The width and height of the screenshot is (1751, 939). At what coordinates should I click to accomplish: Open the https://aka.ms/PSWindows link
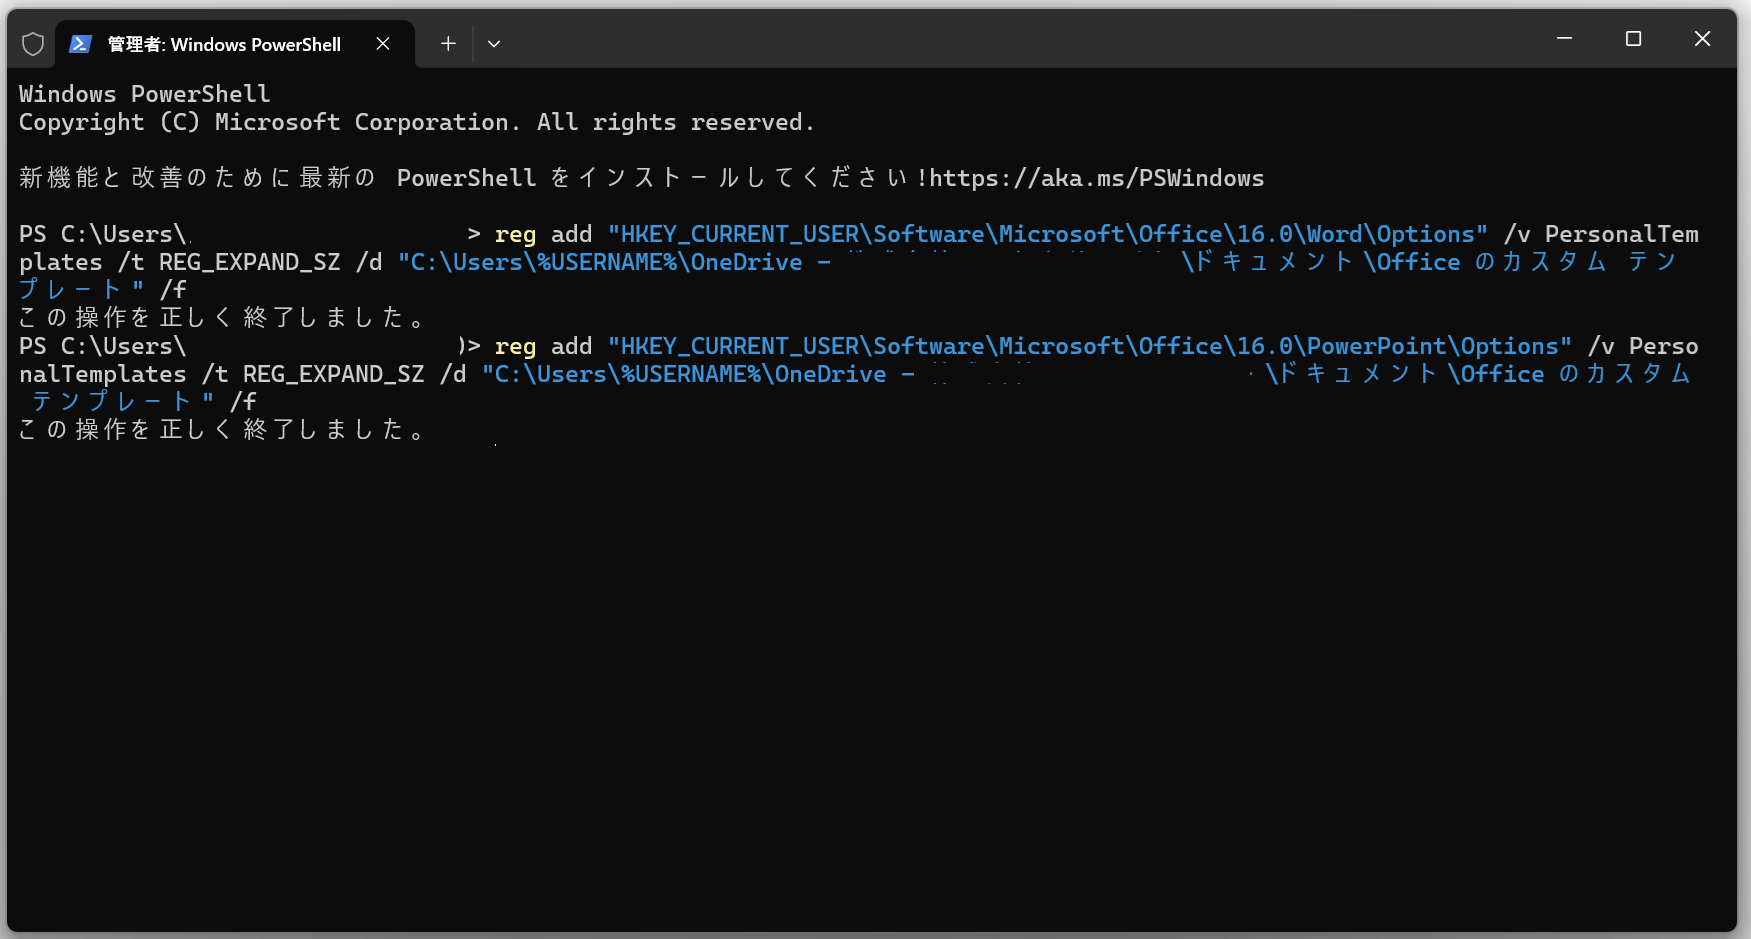(1097, 178)
